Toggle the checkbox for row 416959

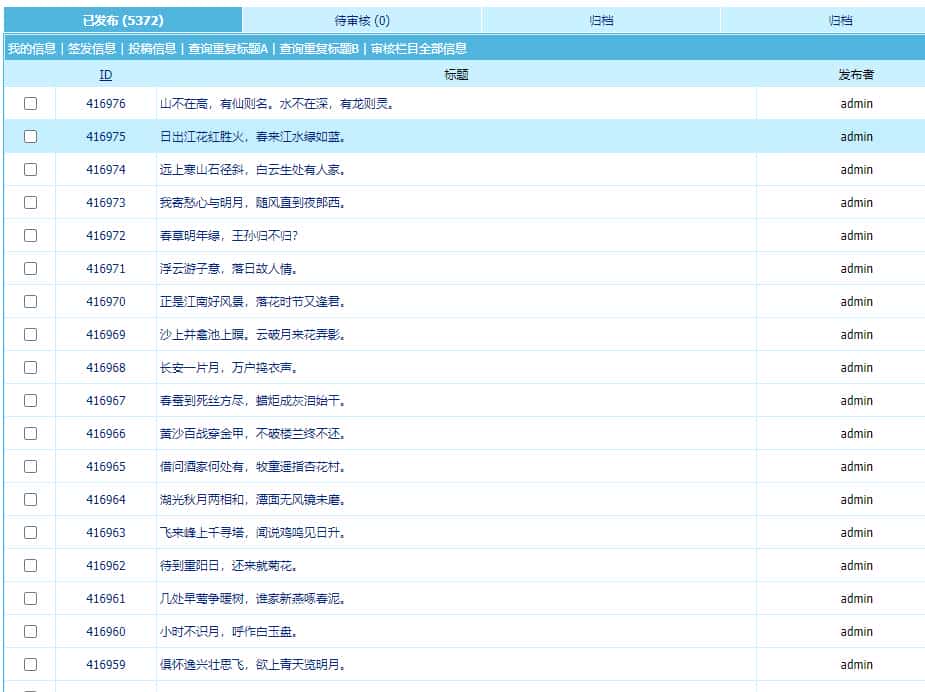pos(31,665)
